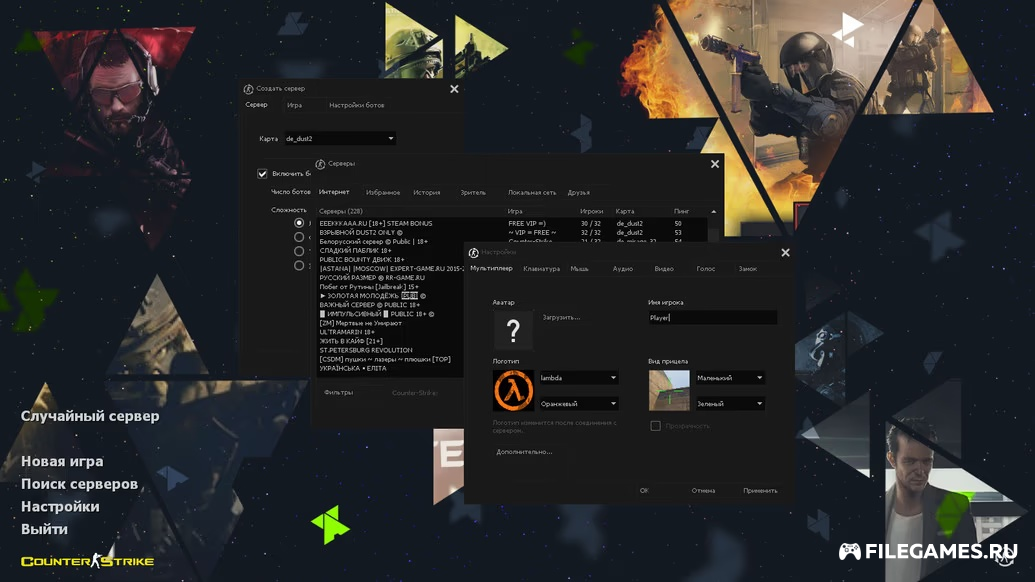
Task: Select server "PUBLIC BOUNTY ДВИЖ 18+"
Action: (391, 260)
